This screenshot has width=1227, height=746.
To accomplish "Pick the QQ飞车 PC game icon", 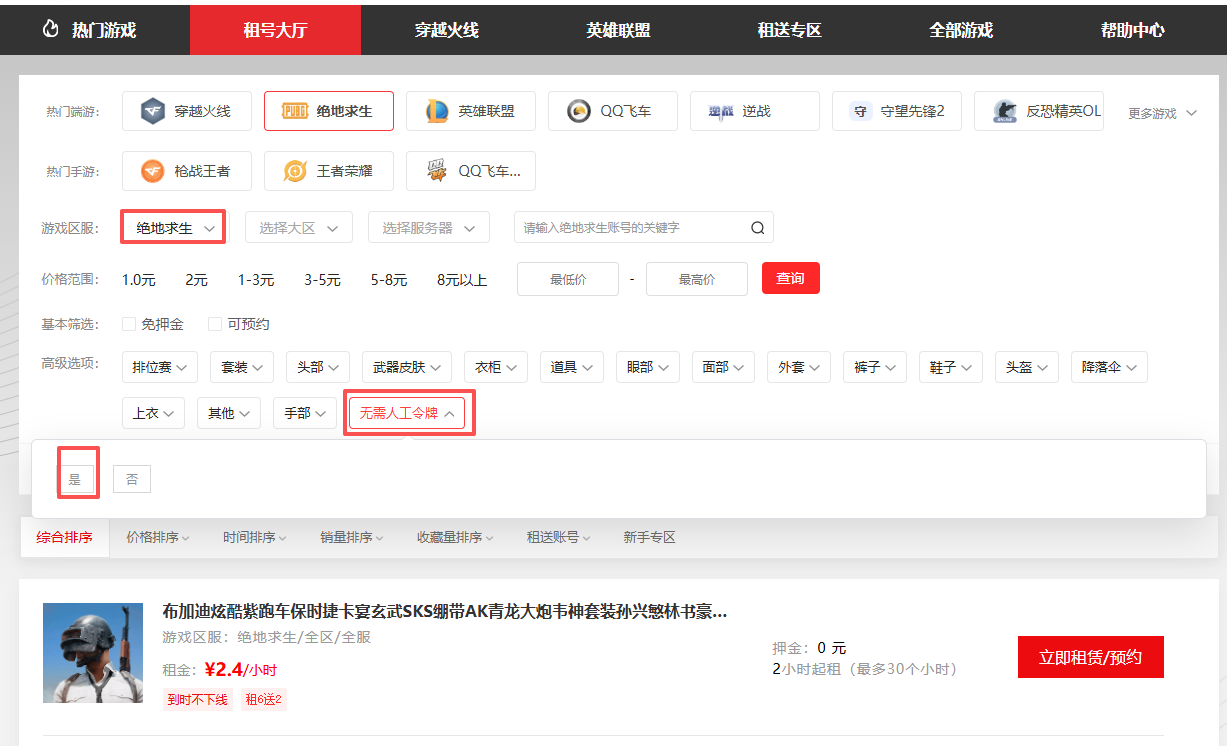I will 579,111.
